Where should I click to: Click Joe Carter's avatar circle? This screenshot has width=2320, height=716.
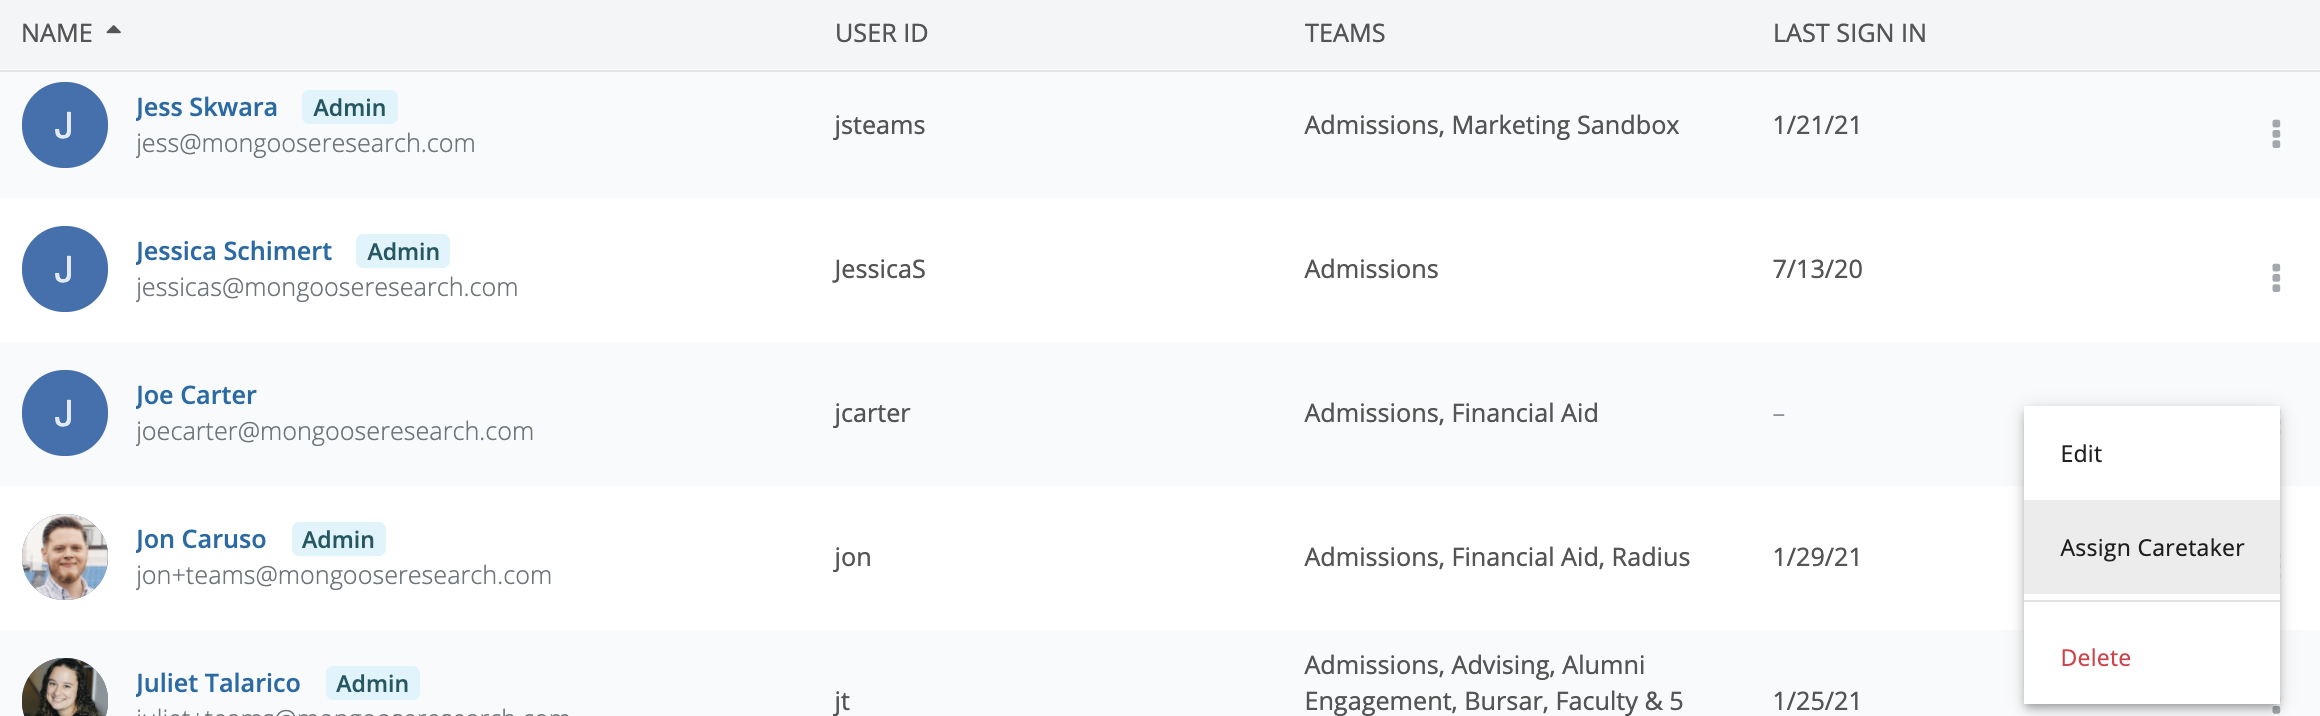coord(65,413)
